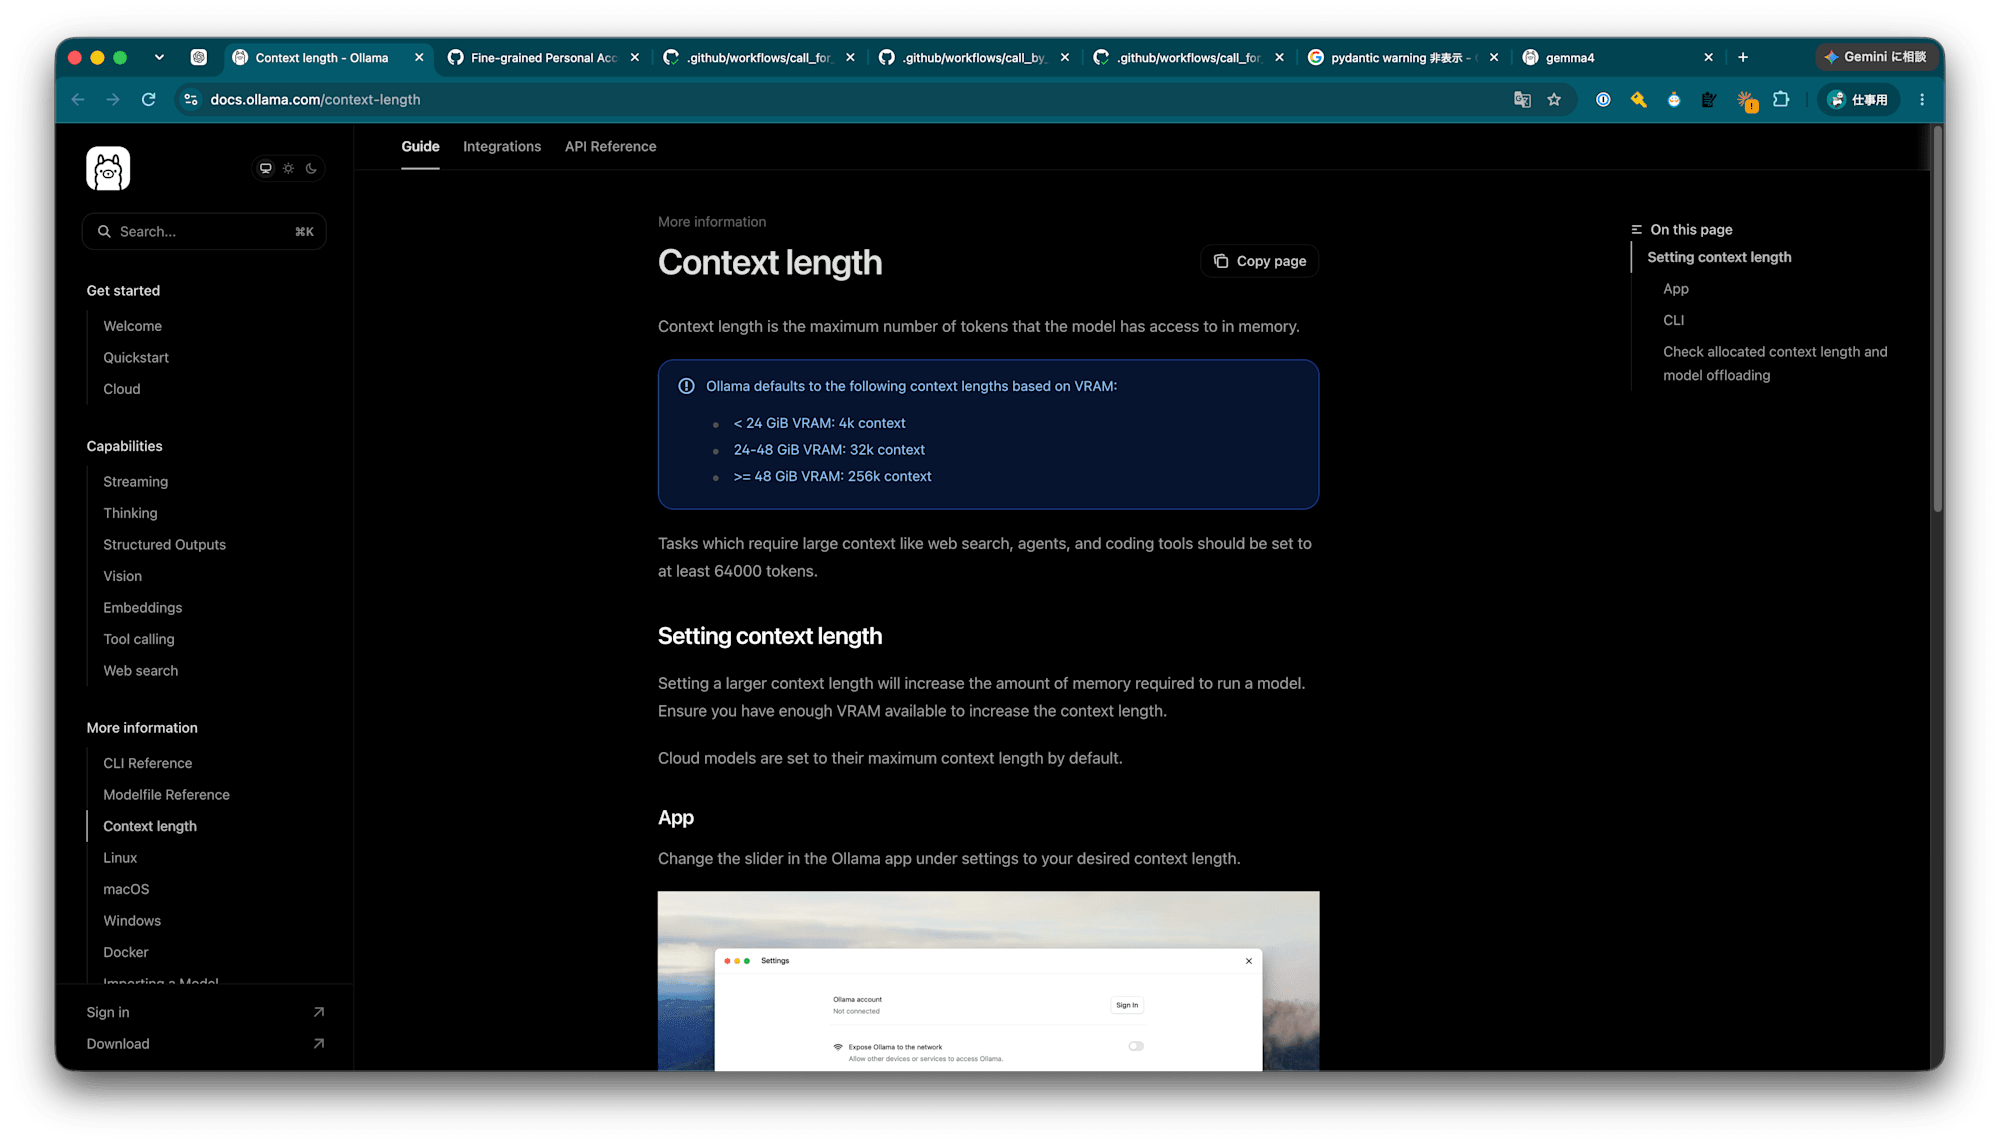Go to Tool calling docs
This screenshot has height=1144, width=2000.
pyautogui.click(x=138, y=639)
